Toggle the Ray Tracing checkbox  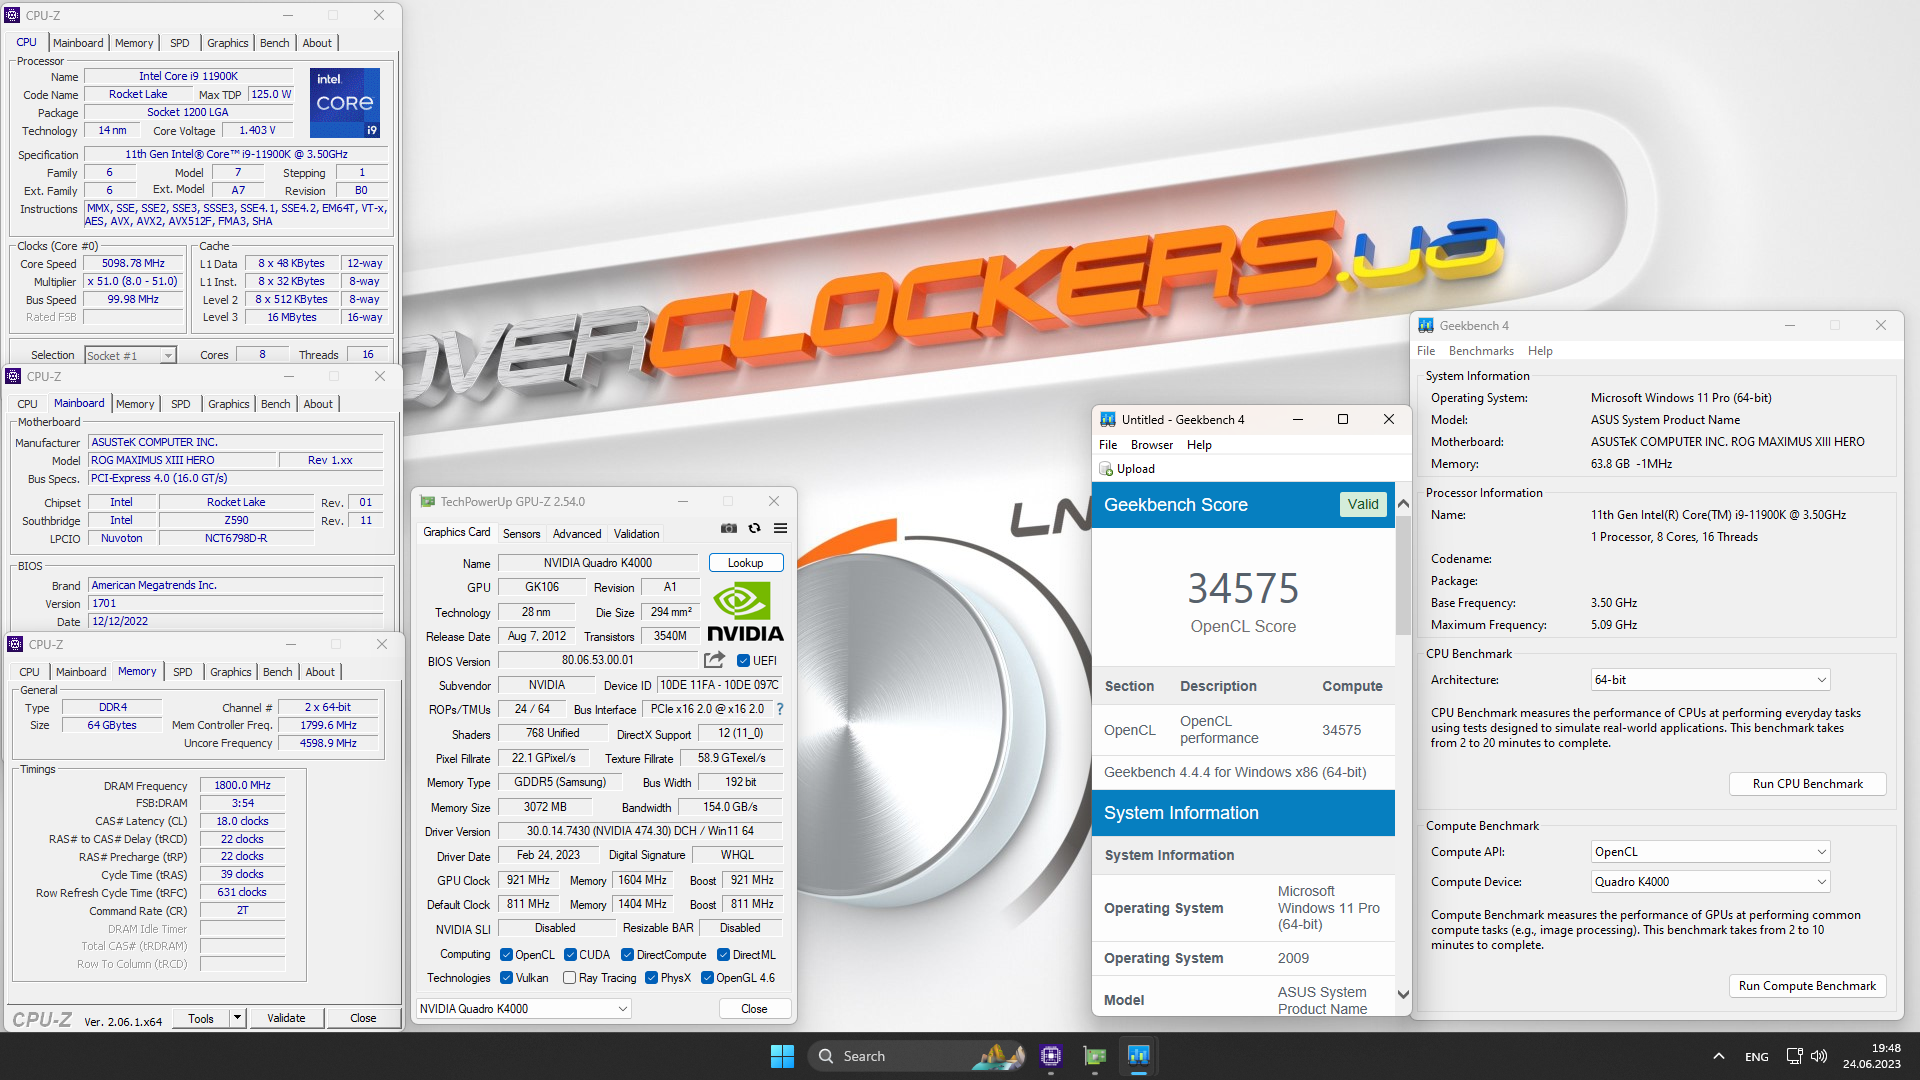(x=569, y=978)
